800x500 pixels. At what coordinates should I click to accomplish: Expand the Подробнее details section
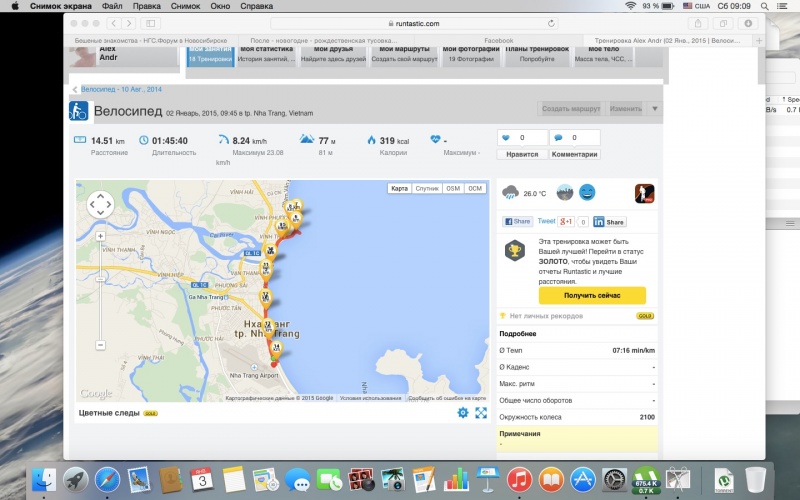[518, 334]
